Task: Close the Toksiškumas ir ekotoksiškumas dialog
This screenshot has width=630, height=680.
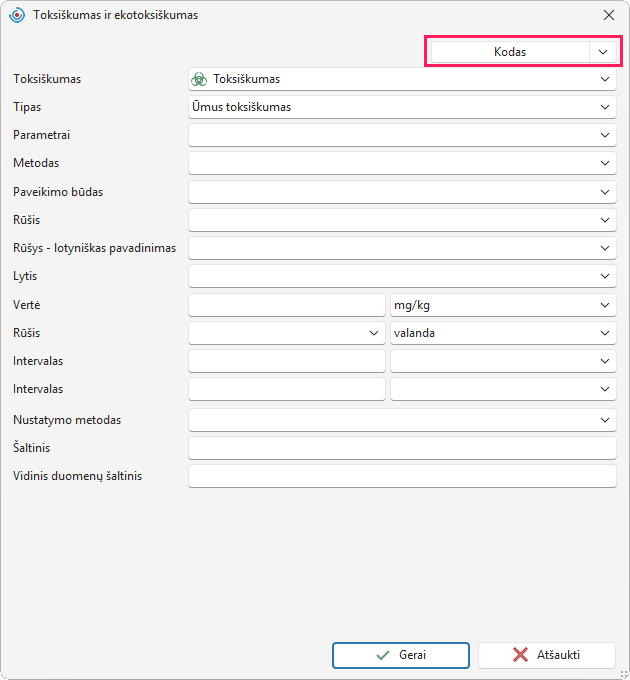Action: click(609, 15)
